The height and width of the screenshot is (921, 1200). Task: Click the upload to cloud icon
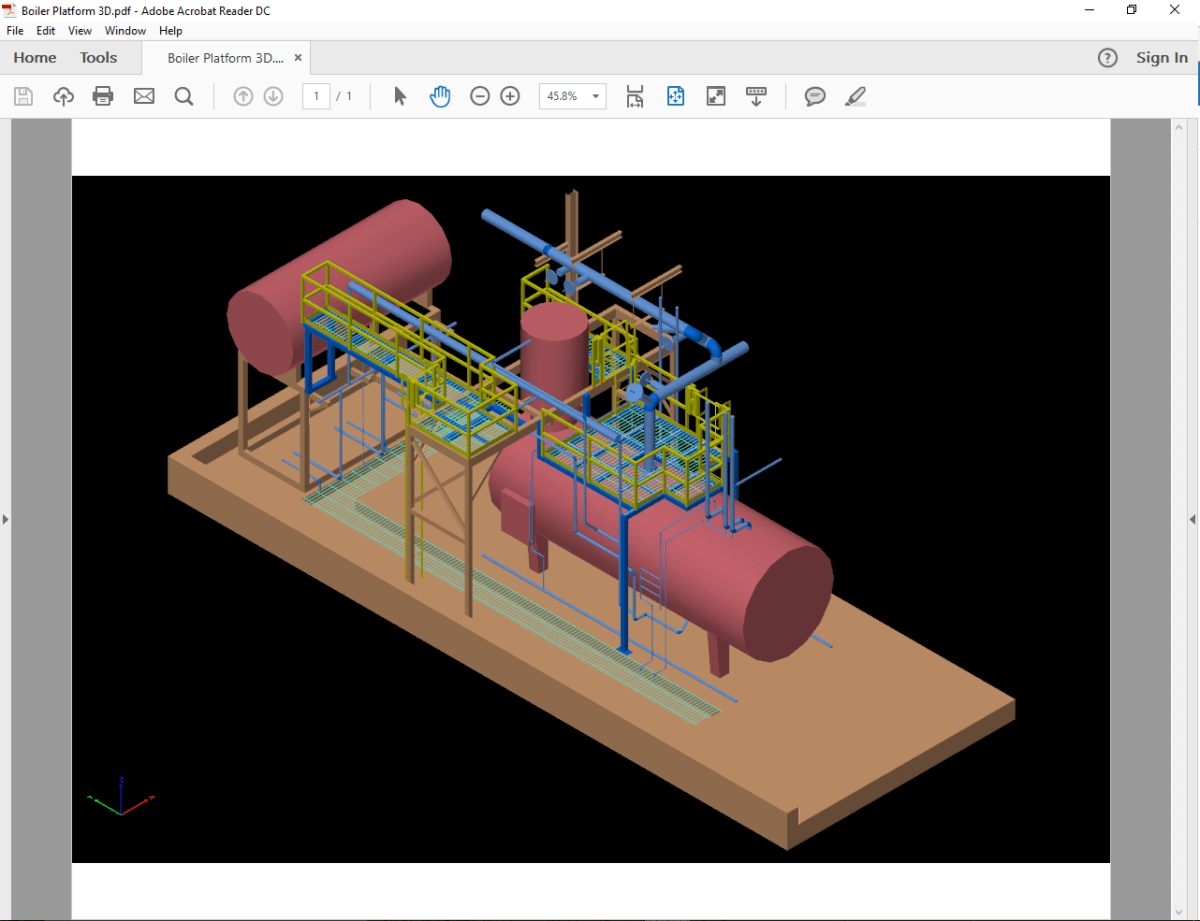[63, 96]
